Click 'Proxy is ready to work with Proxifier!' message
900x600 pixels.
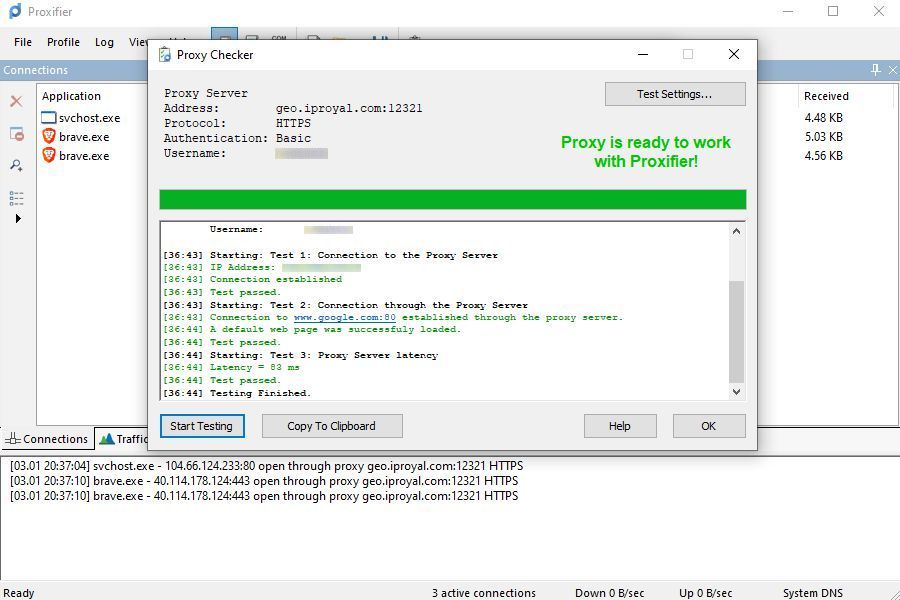click(x=646, y=152)
